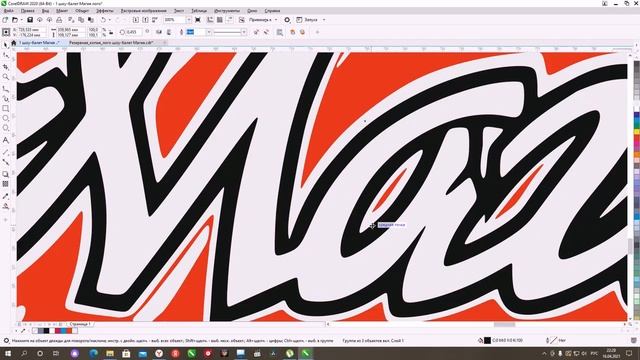This screenshot has height=360, width=640.
Task: Toggle grid display in toolbar
Action: [220, 20]
